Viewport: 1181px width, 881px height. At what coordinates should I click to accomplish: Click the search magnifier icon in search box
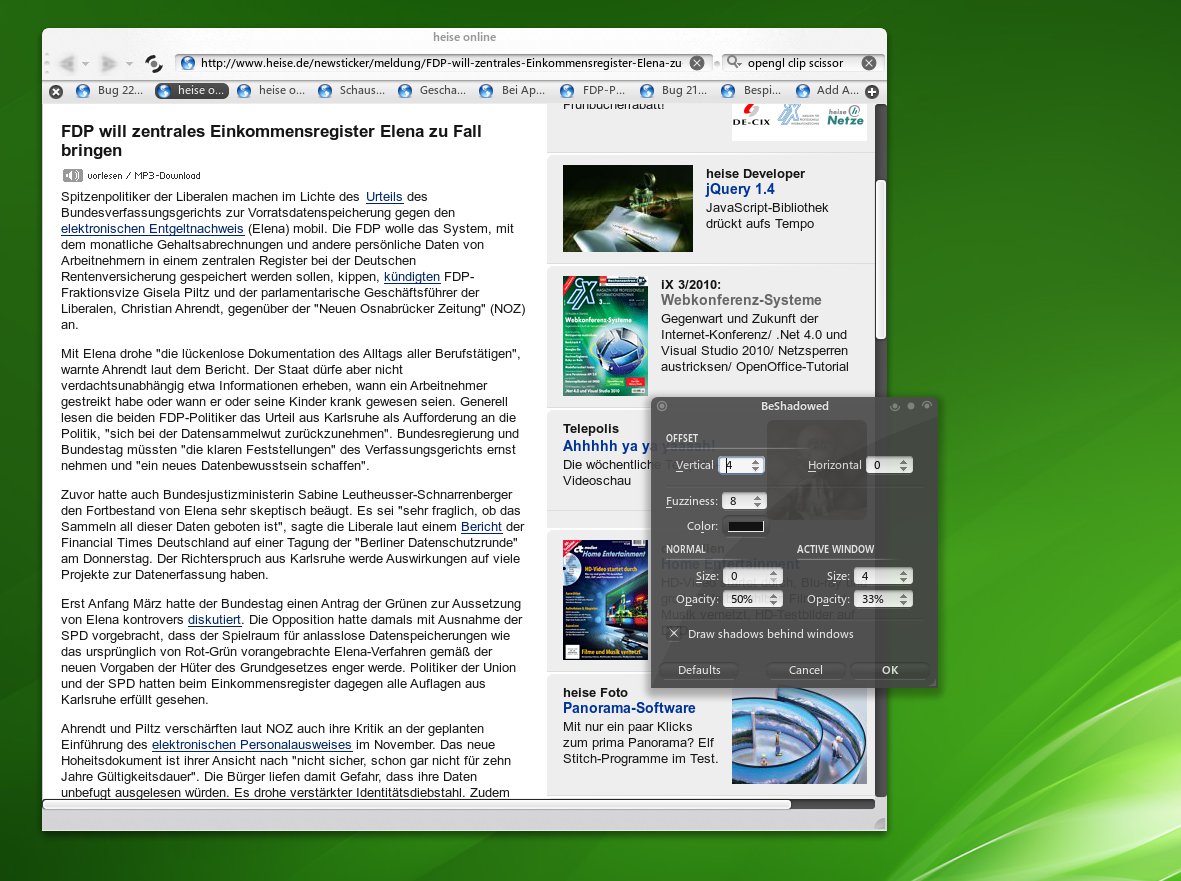pyautogui.click(x=733, y=62)
